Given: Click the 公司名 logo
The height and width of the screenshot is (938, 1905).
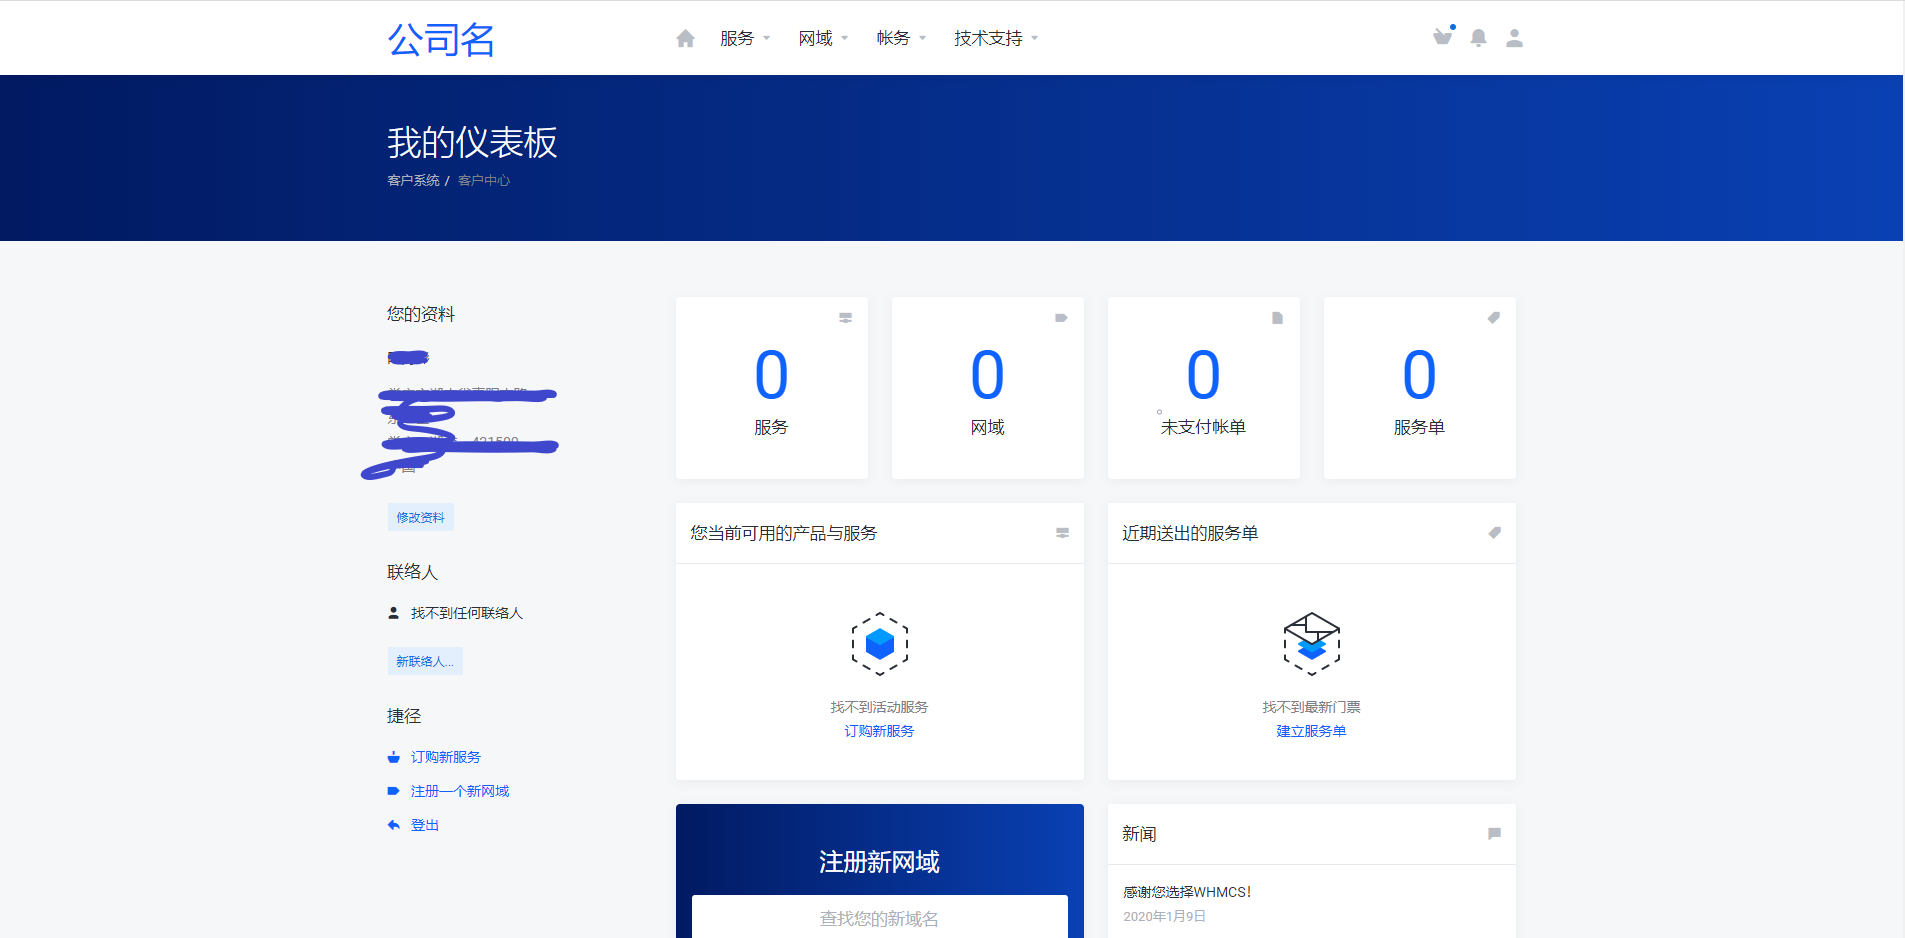Looking at the screenshot, I should (x=441, y=40).
